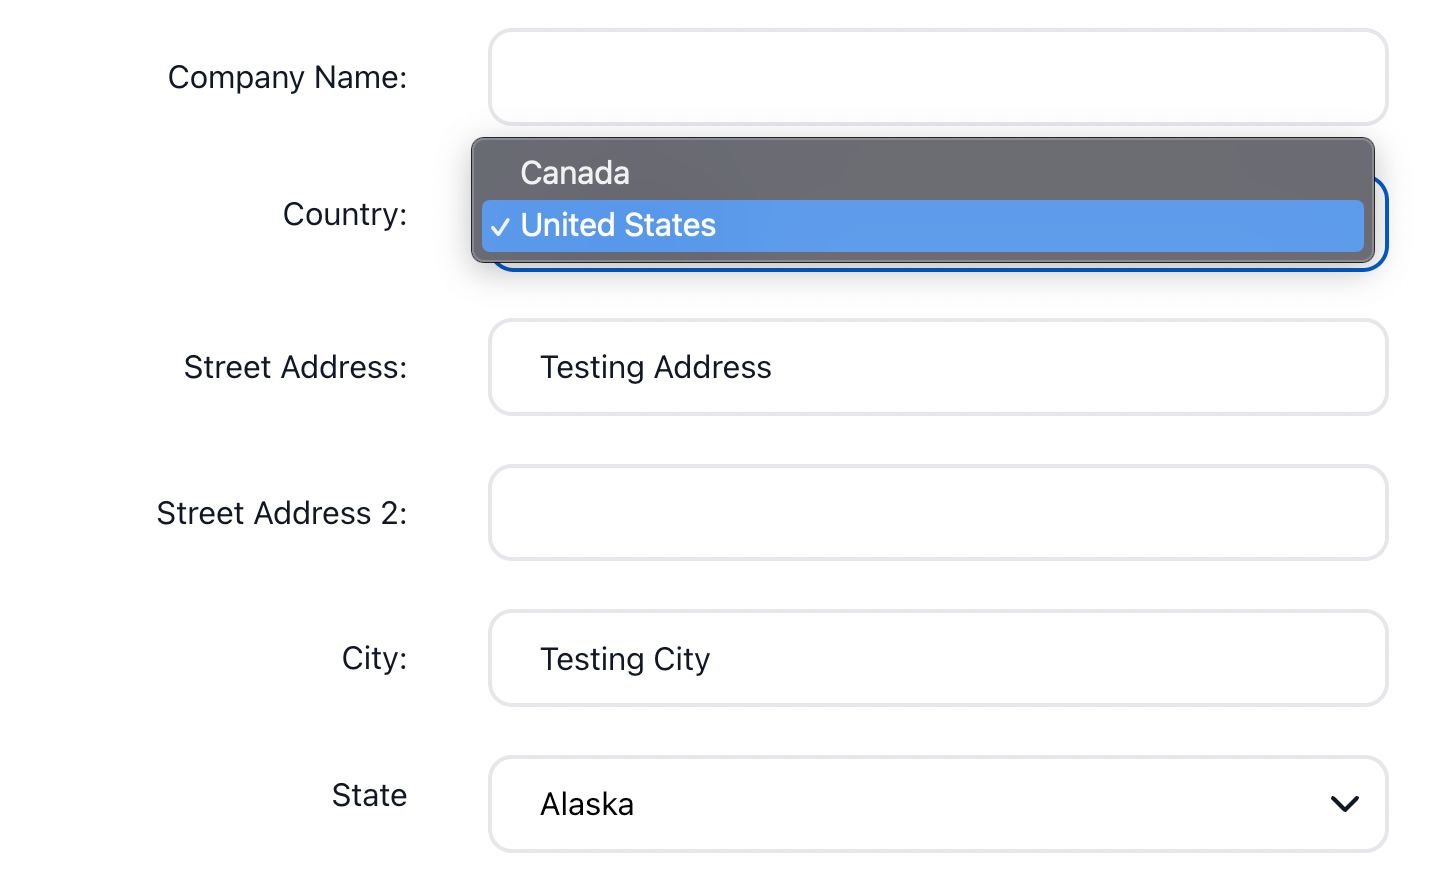Focus the empty Street Address 2 field
Screen dimensions: 1448x882
point(937,513)
